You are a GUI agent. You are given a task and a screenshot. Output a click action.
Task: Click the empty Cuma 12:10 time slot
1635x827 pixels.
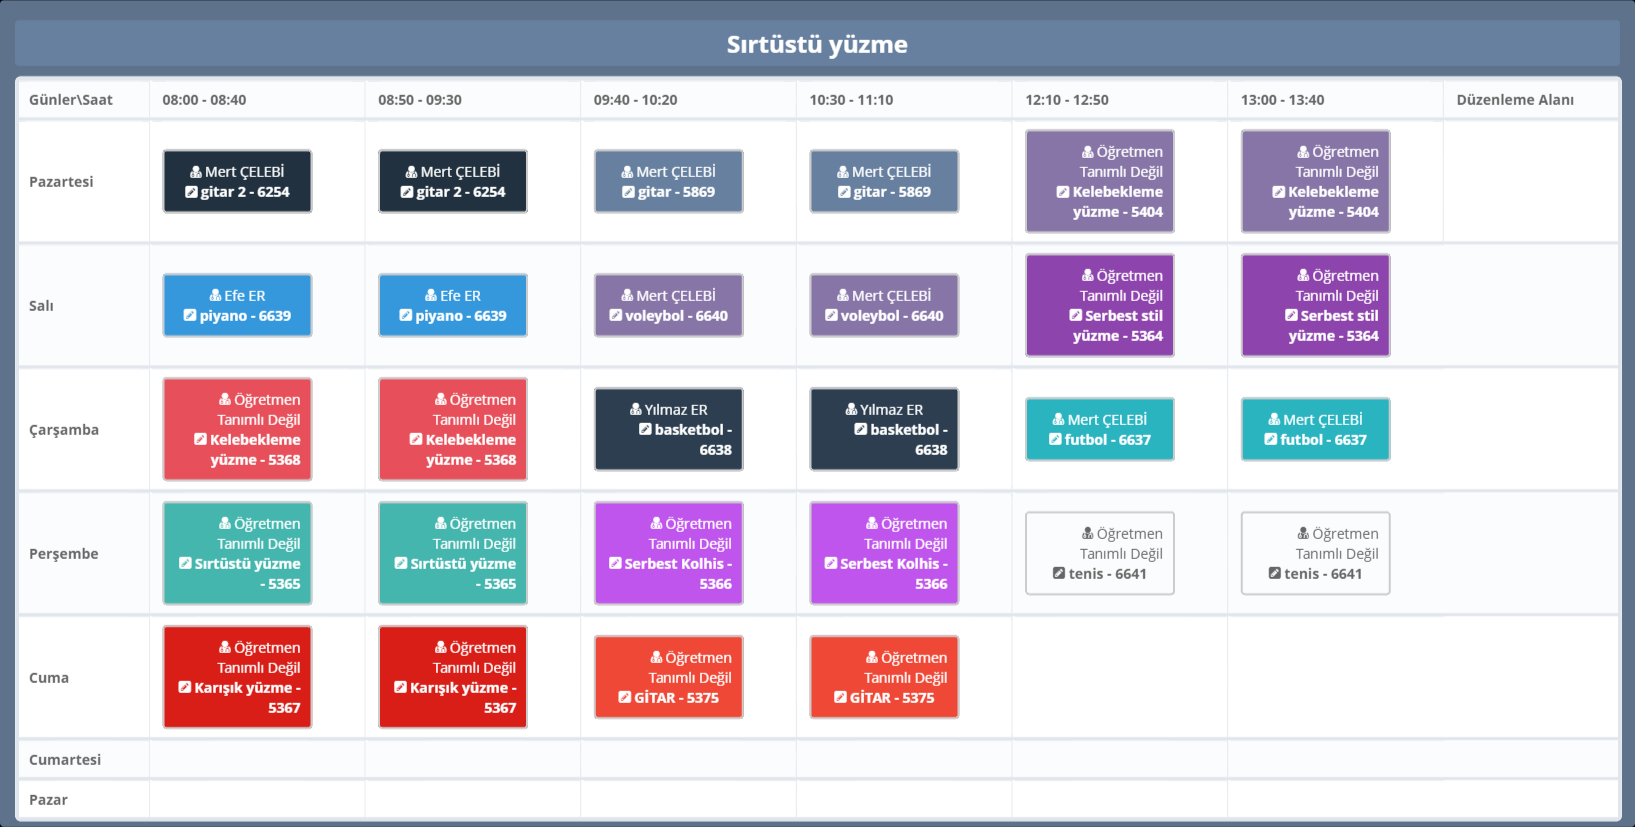click(x=1119, y=678)
